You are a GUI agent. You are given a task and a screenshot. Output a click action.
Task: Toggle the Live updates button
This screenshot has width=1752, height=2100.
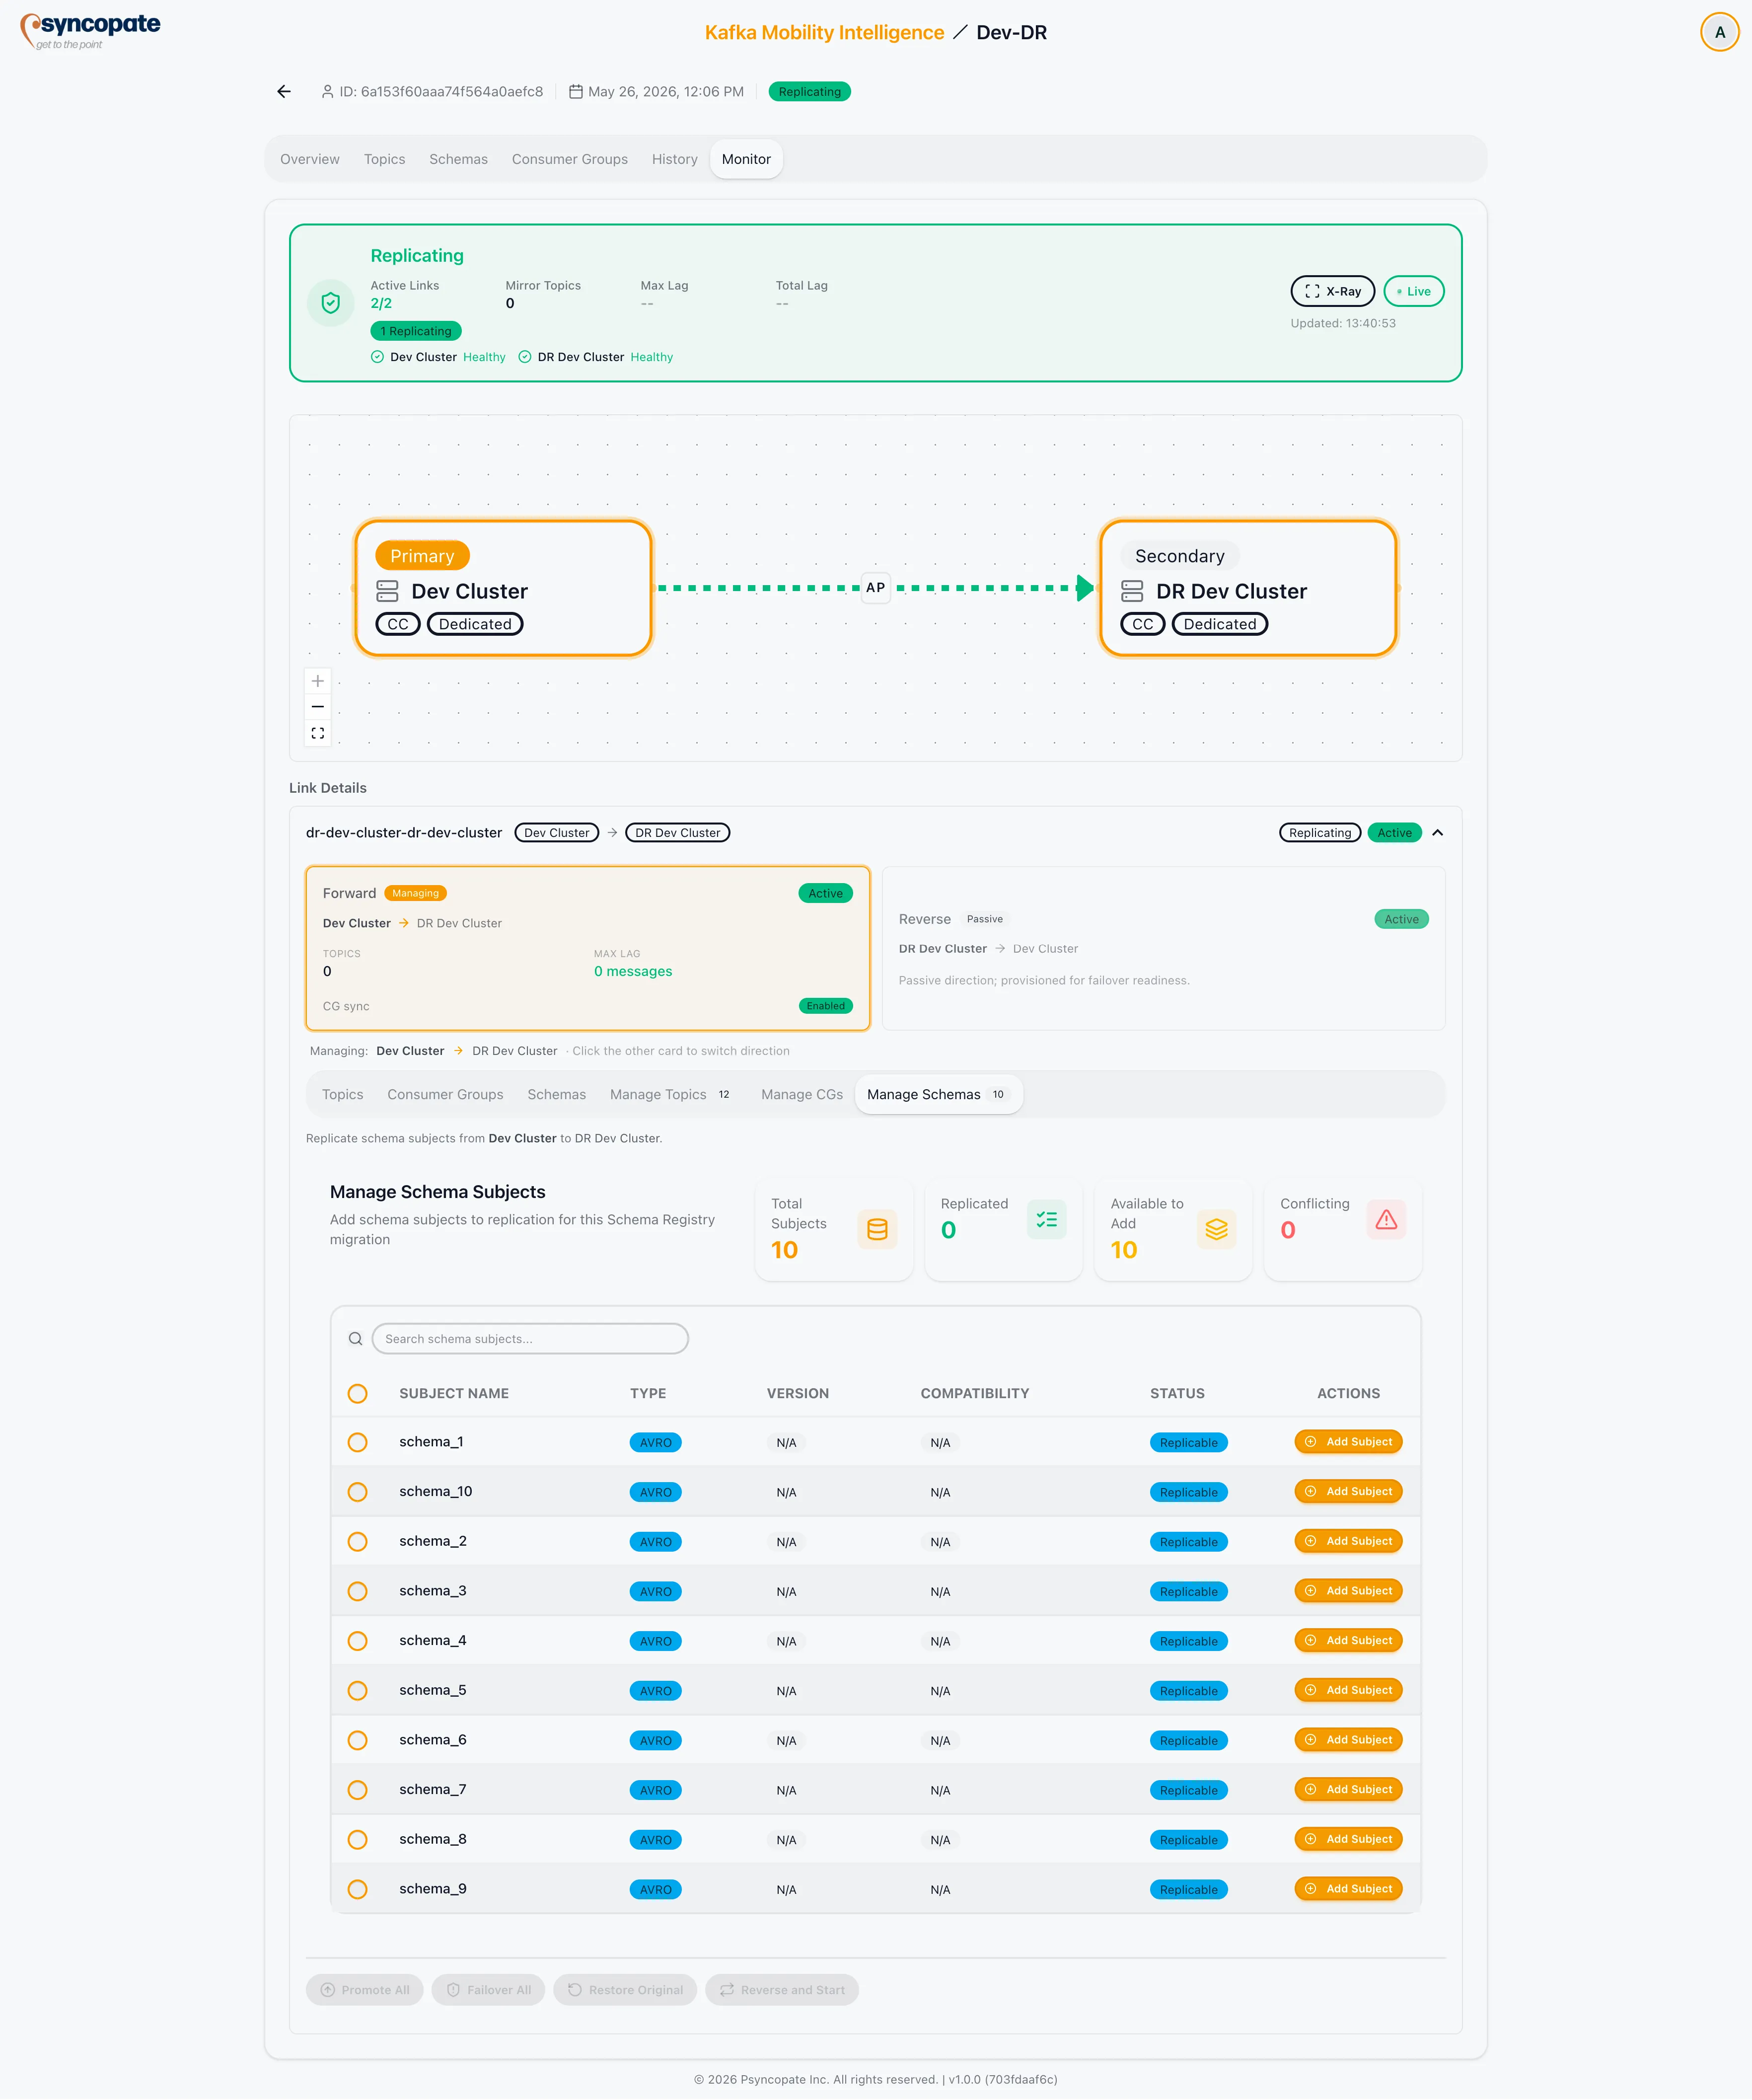(1413, 291)
